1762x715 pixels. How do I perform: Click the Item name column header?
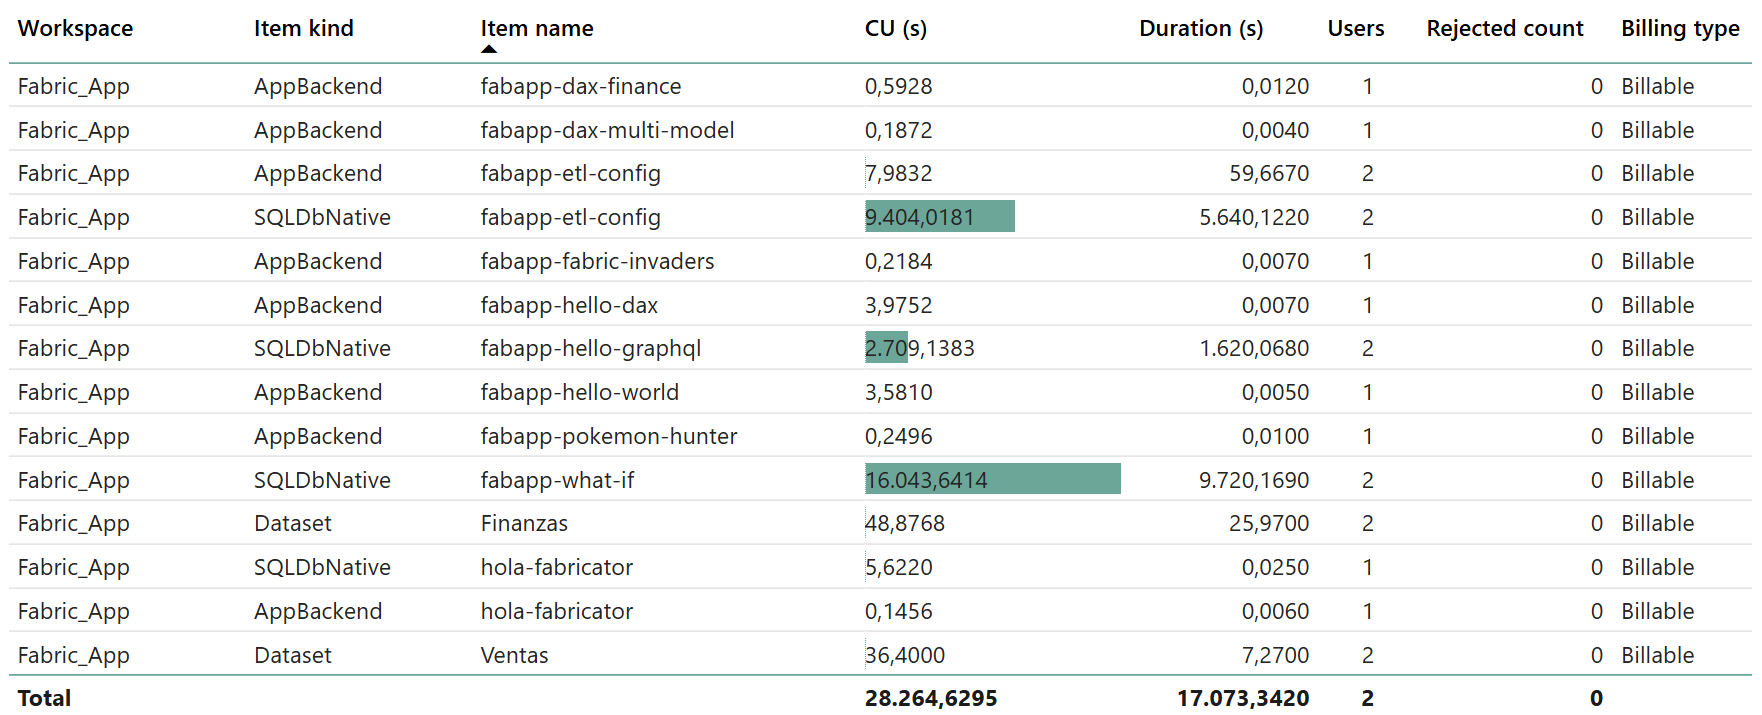pos(537,28)
